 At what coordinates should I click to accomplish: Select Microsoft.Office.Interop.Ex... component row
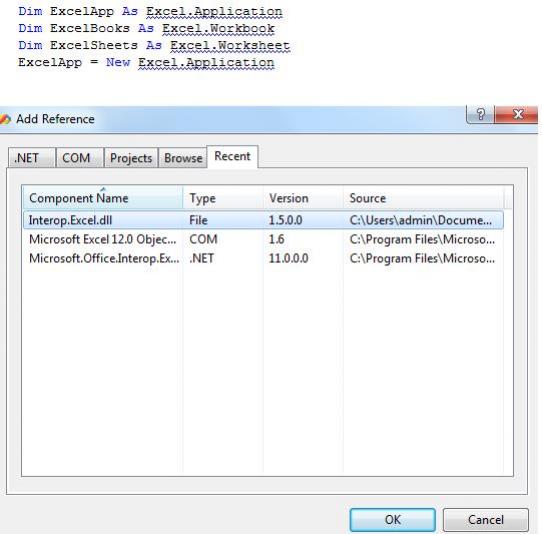pos(263,258)
